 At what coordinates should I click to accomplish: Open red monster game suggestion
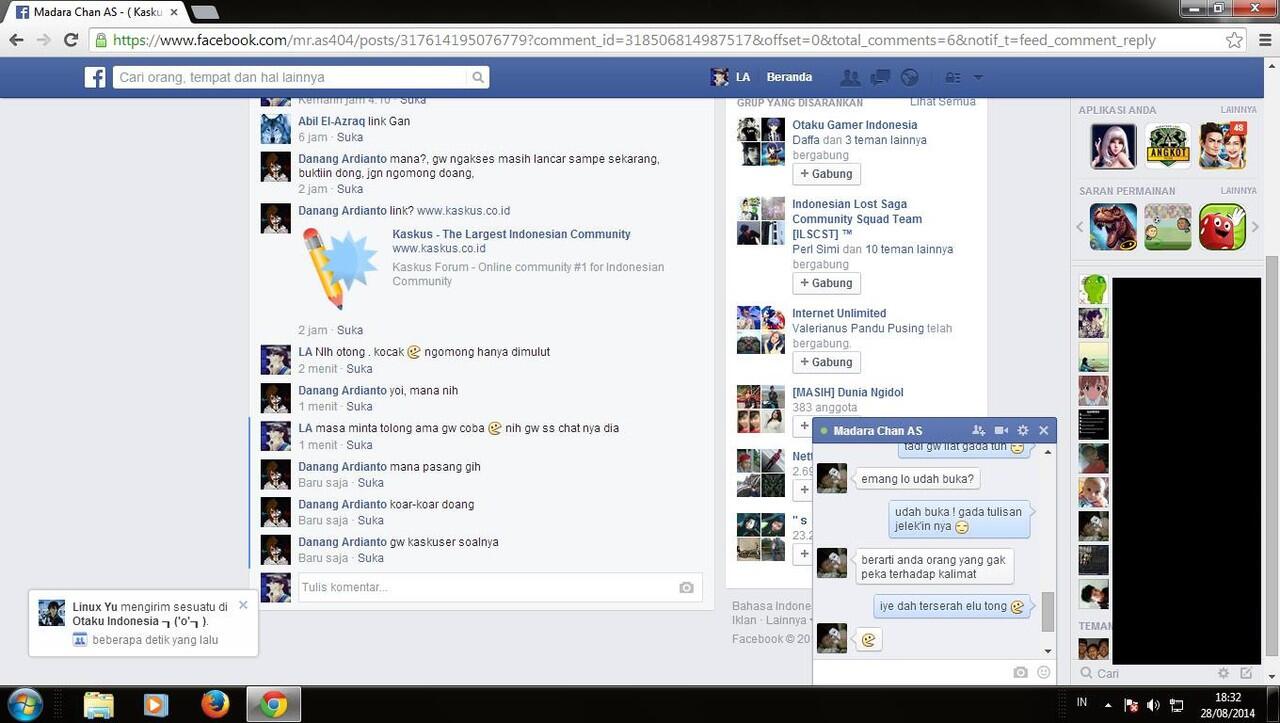tap(1222, 227)
